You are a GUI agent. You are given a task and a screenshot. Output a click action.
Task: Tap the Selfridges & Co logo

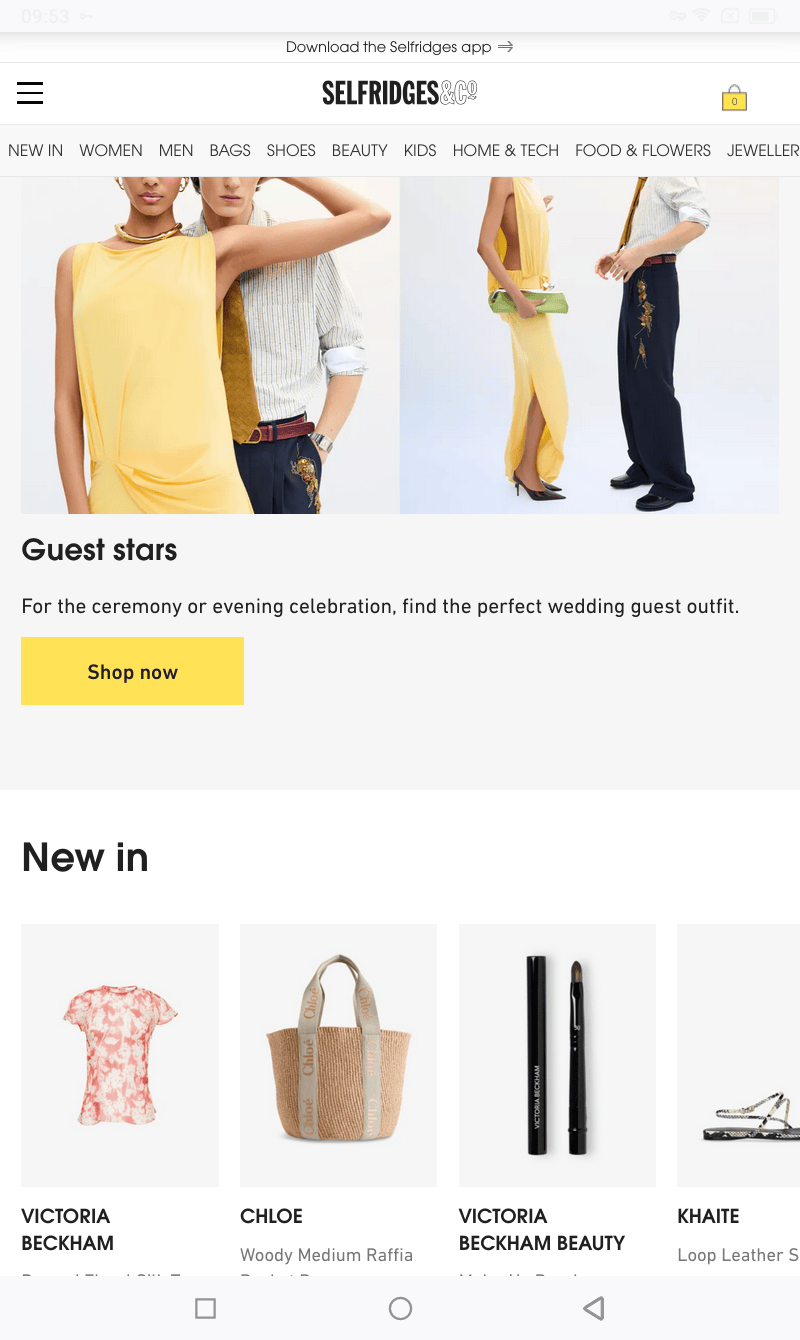tap(400, 93)
